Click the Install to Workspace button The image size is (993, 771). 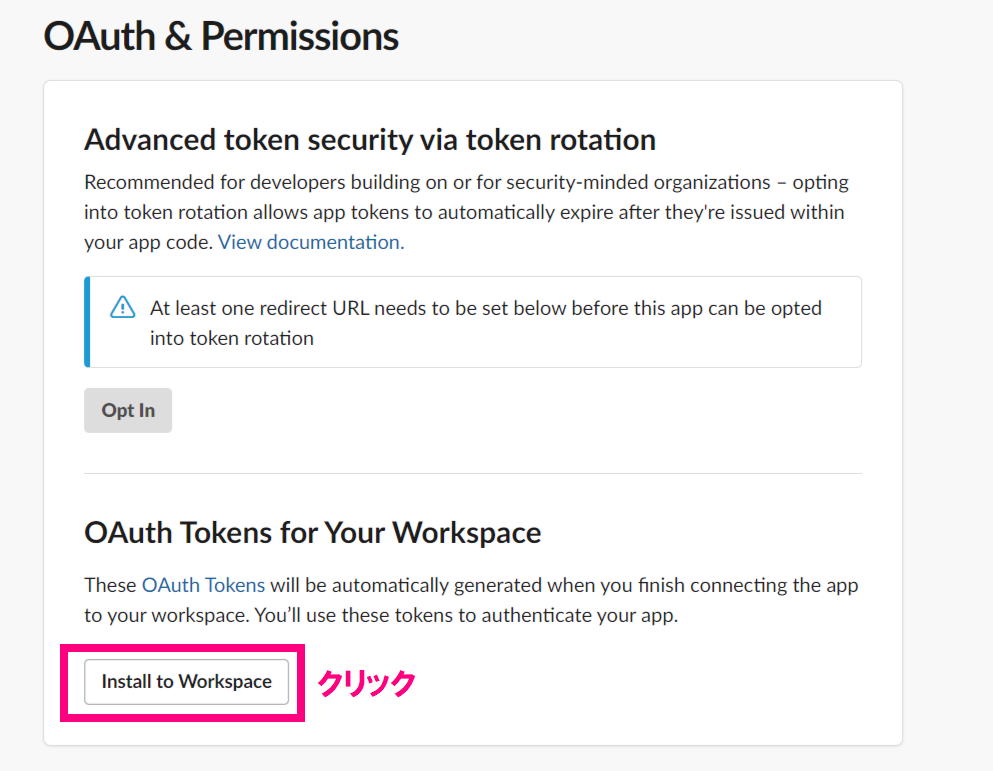(x=186, y=682)
